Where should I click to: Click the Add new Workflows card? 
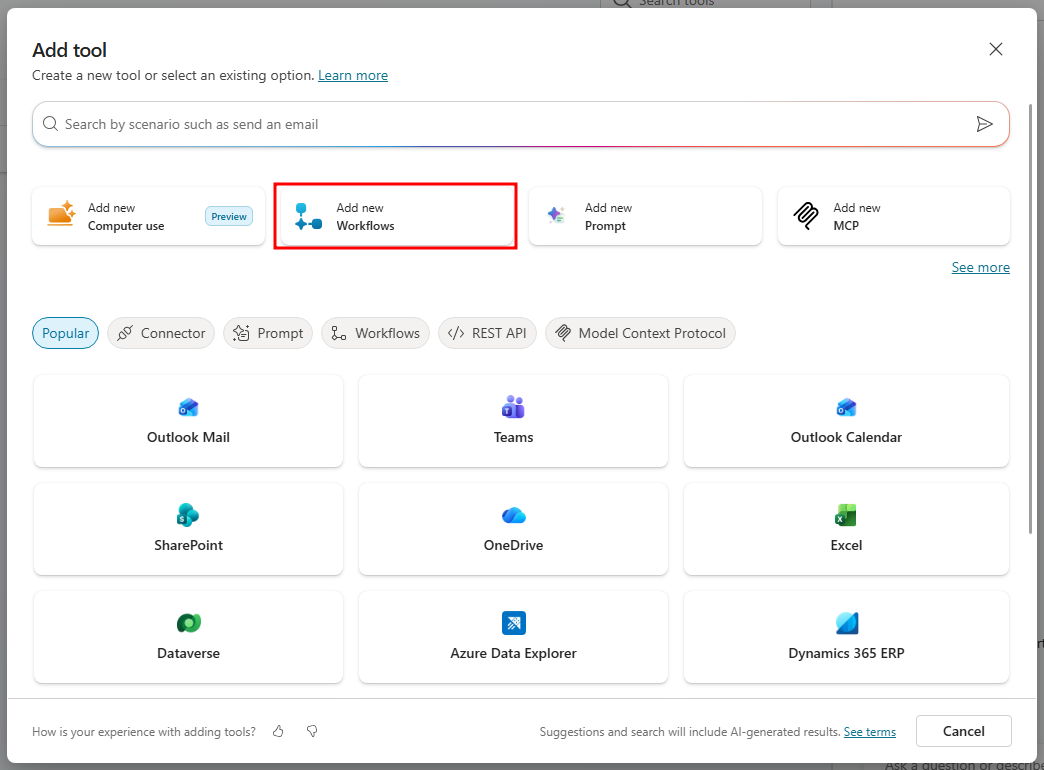click(x=397, y=216)
